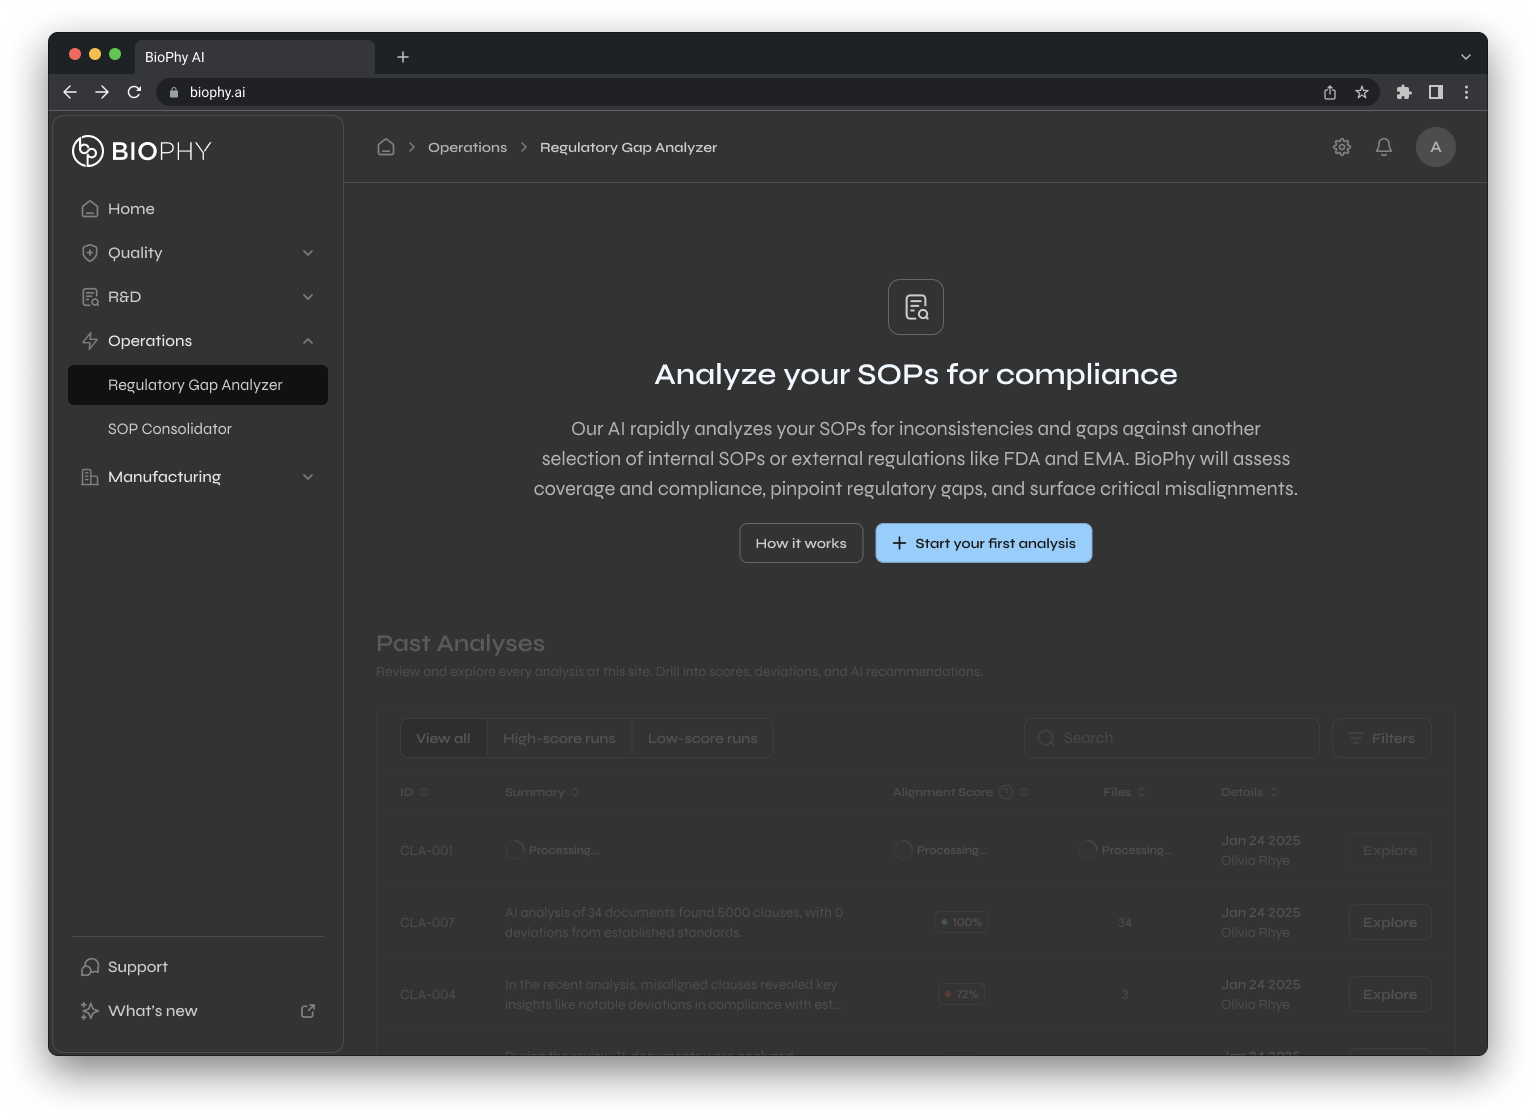
Task: Collapse the Operations section chevron
Action: 308,341
